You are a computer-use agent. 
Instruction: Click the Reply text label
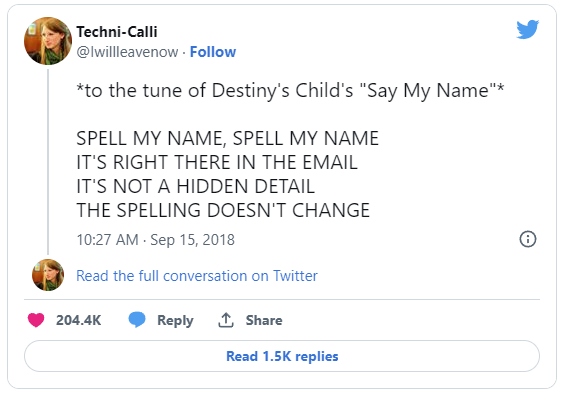click(x=175, y=320)
